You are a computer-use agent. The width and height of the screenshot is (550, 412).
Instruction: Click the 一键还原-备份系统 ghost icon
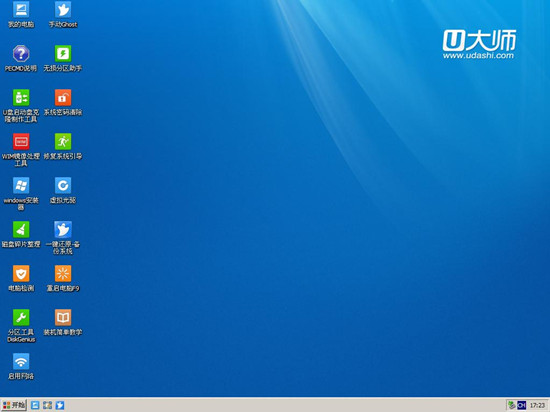tap(63, 229)
